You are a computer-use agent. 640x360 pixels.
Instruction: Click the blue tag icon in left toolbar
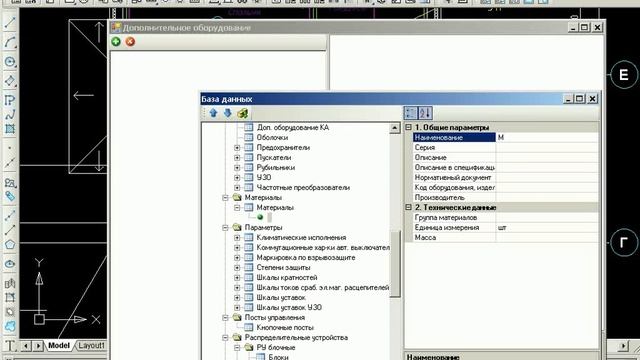[x=10, y=196]
